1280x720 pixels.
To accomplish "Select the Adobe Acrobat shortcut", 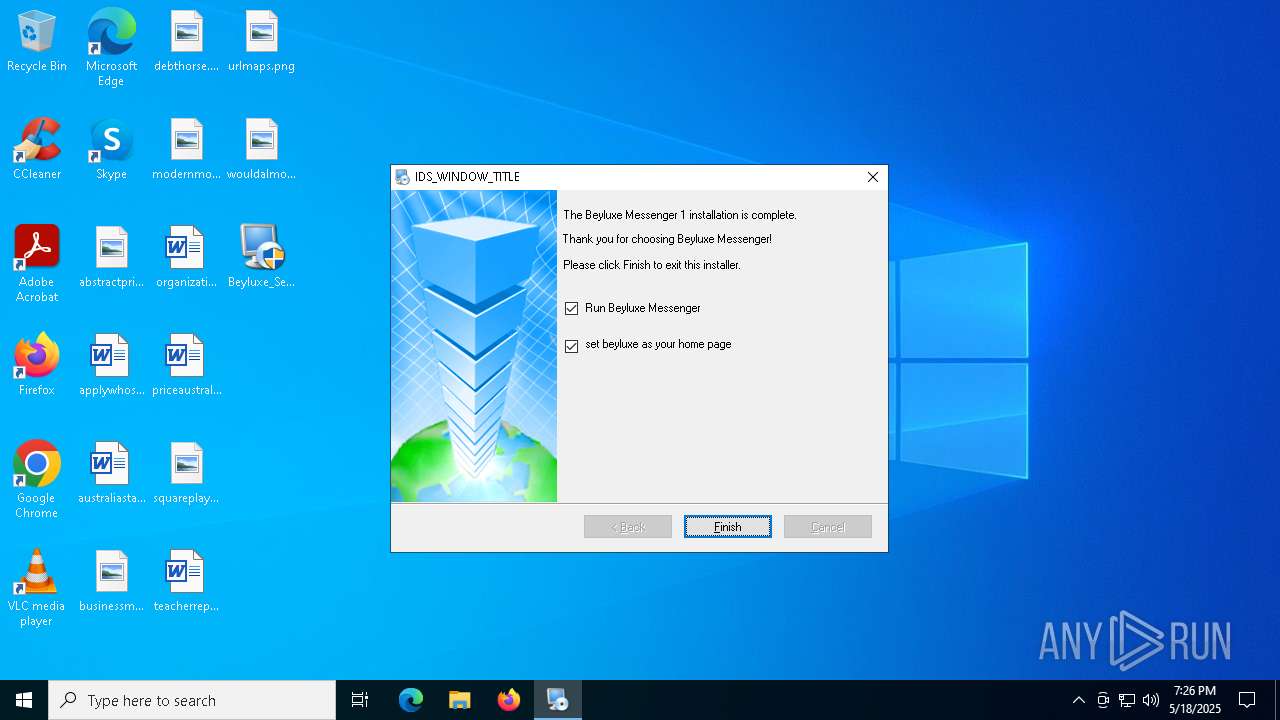I will click(37, 264).
